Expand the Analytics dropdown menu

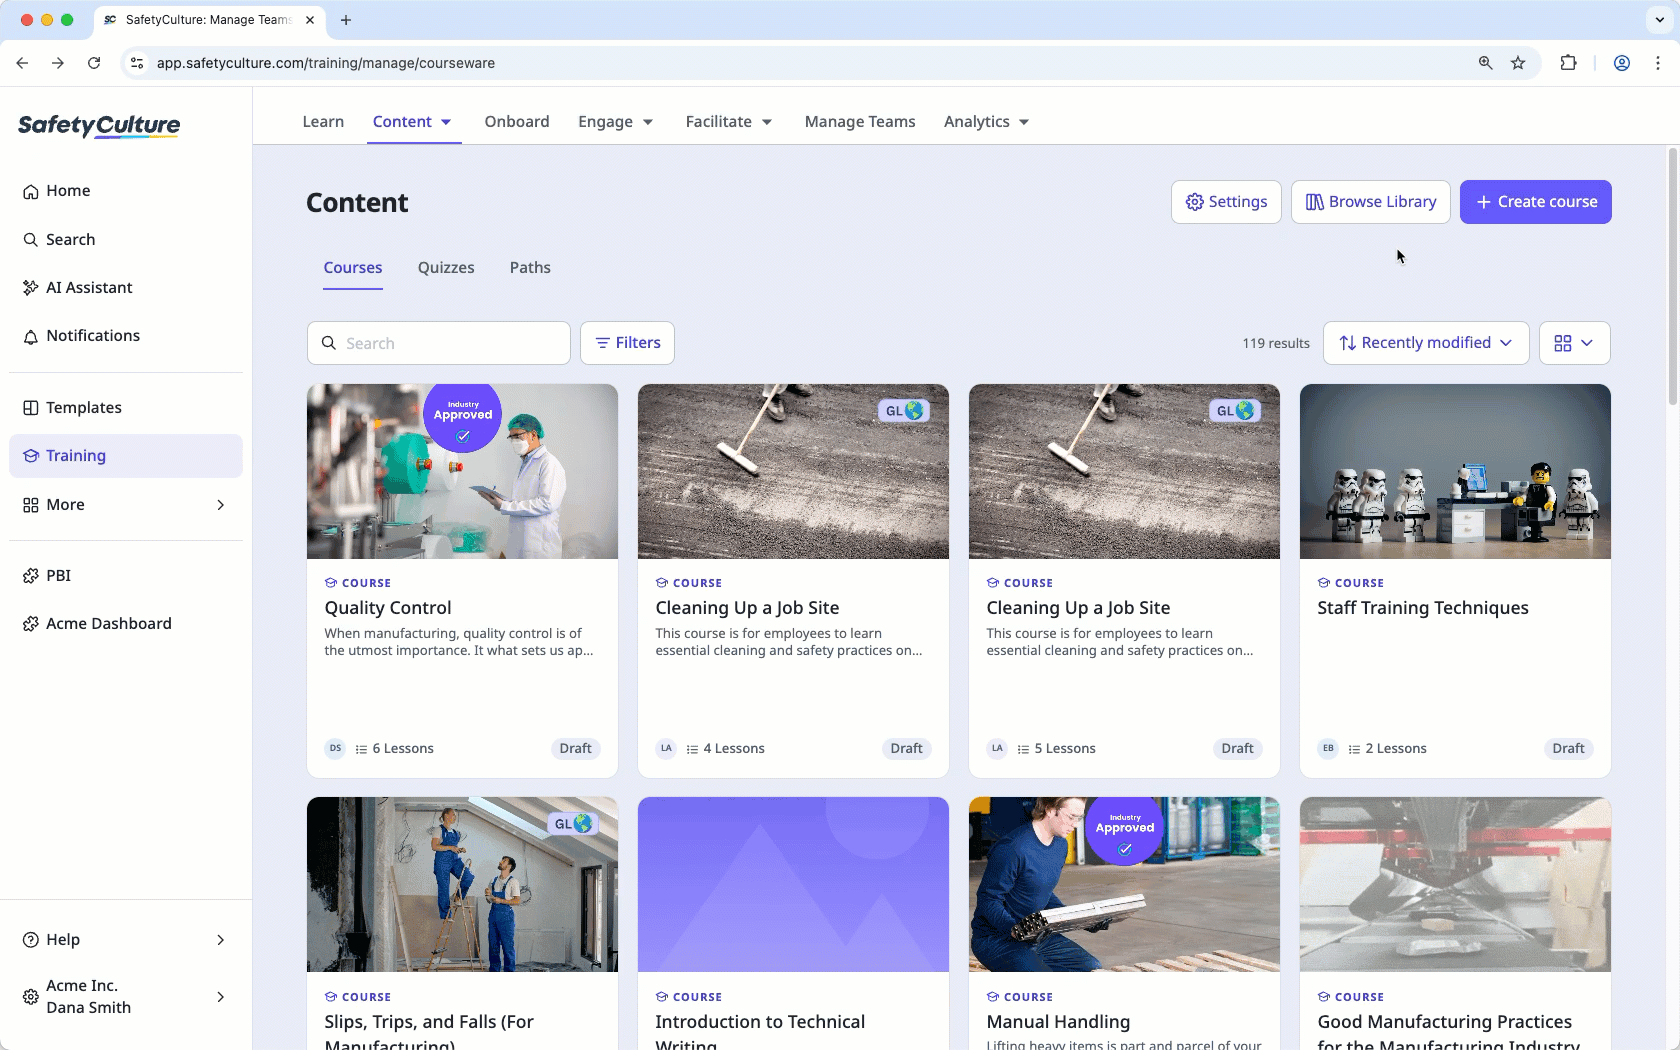pos(987,122)
